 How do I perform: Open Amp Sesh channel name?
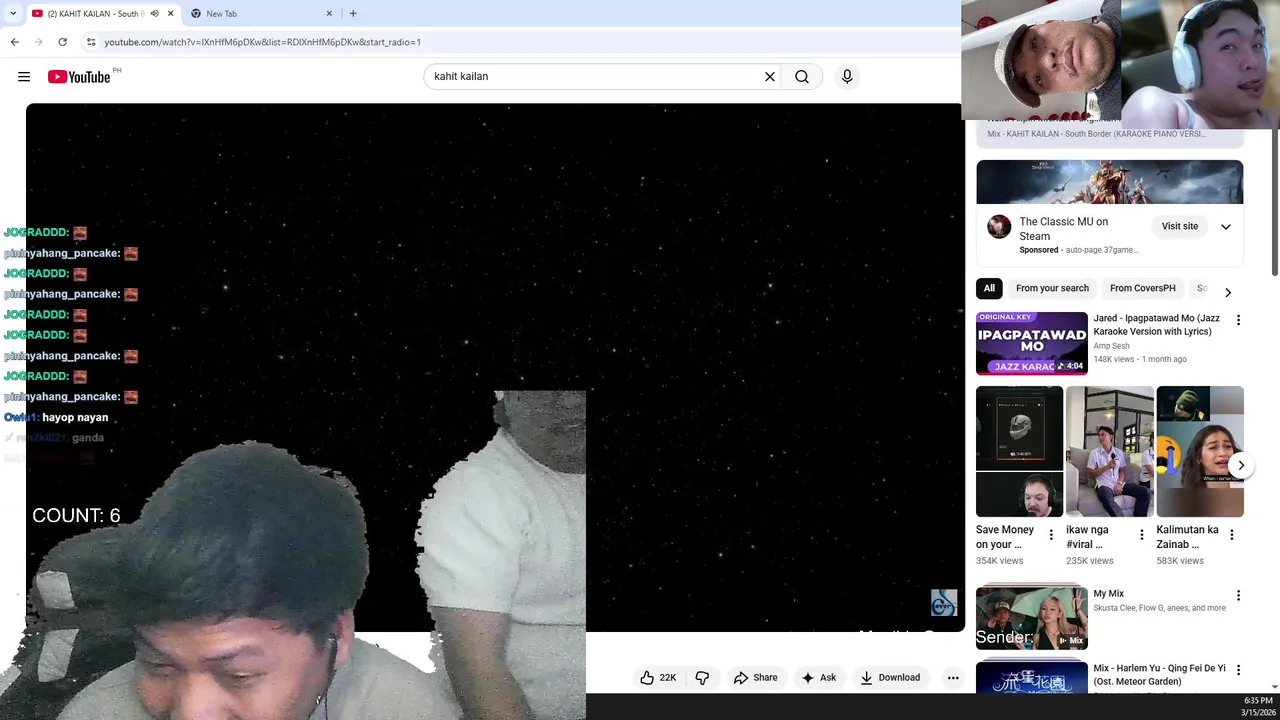click(1111, 346)
